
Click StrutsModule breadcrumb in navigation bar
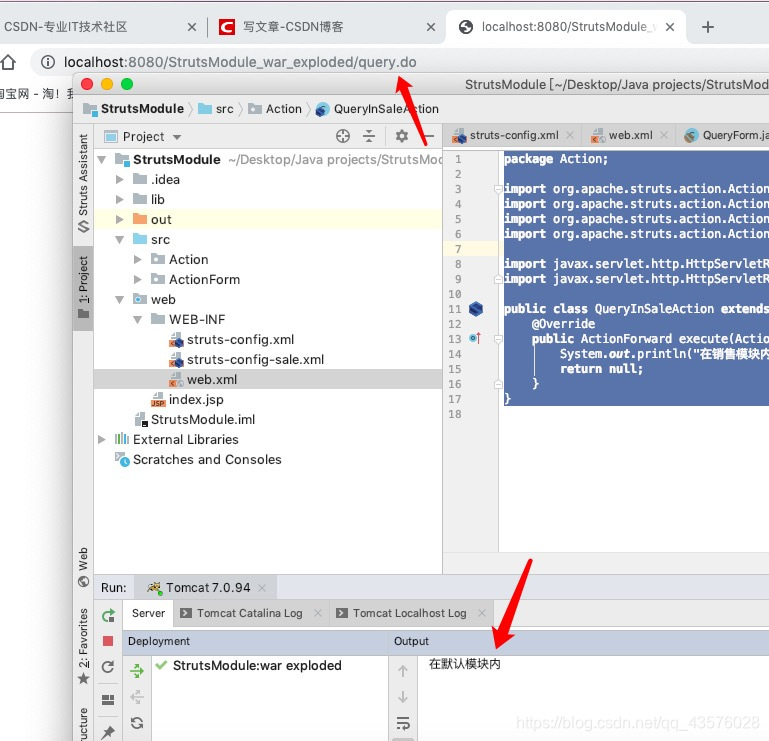tap(133, 109)
